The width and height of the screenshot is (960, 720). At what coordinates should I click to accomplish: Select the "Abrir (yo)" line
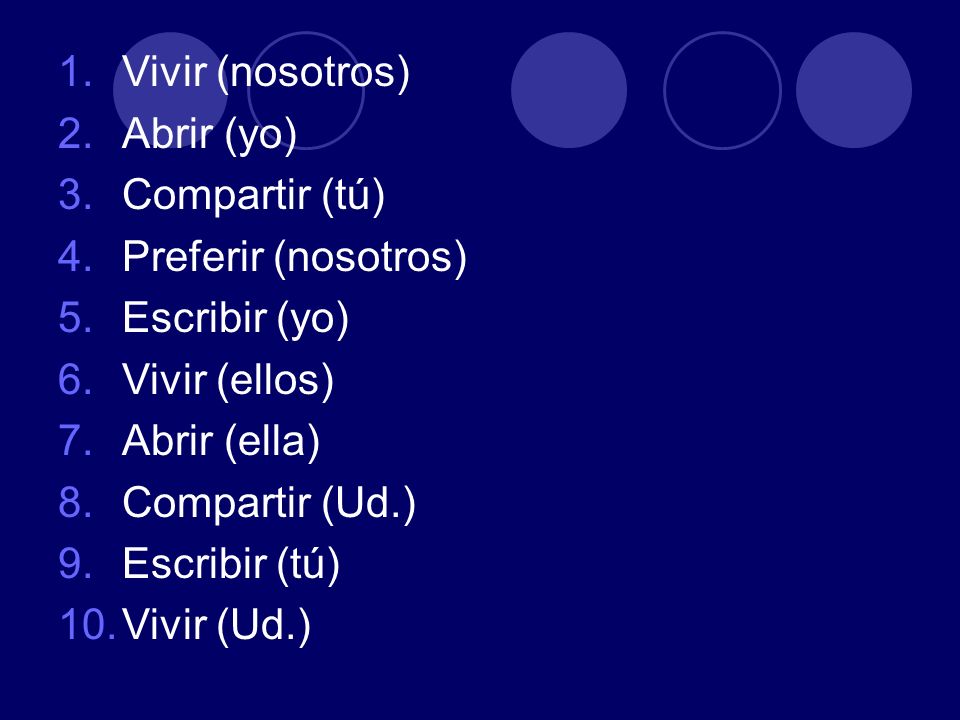tap(209, 134)
